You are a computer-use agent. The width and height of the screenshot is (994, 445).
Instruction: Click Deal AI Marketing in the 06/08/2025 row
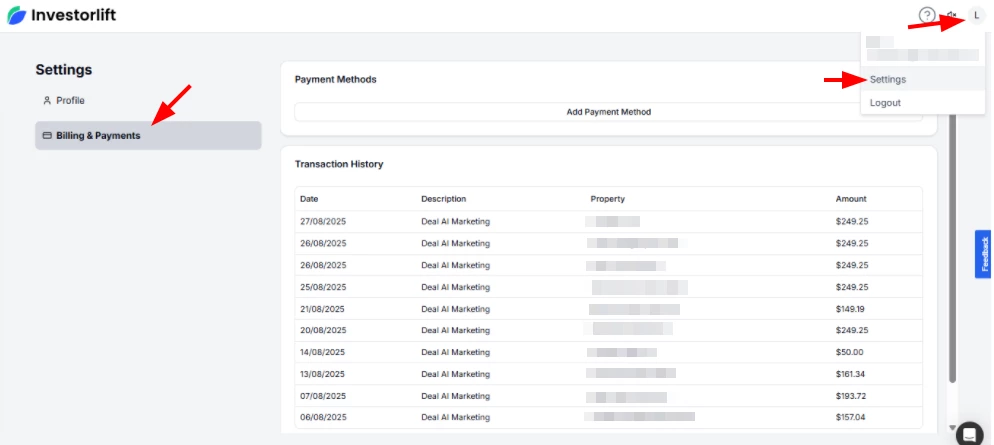pos(456,418)
